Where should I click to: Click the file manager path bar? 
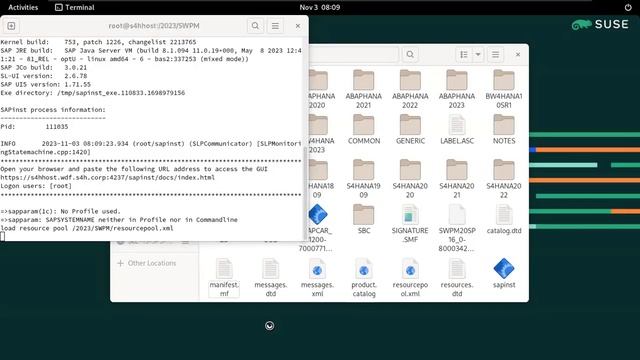[x=353, y=54]
